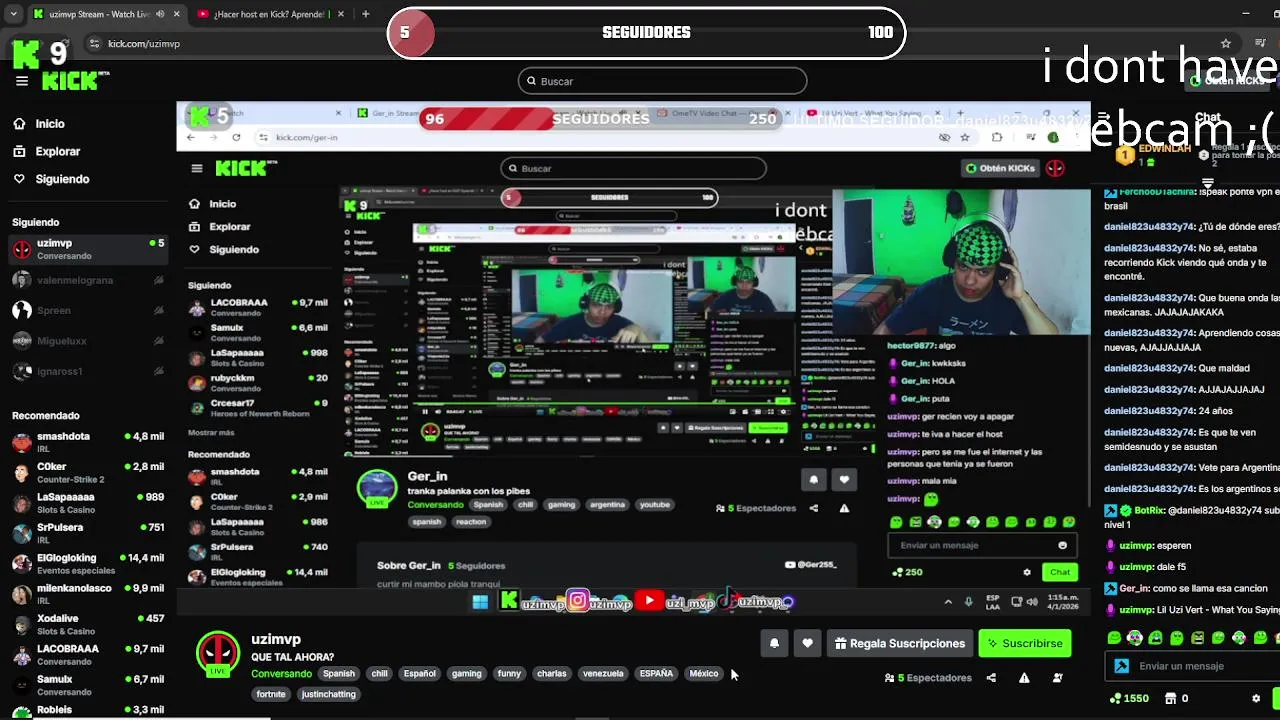Click the 1550 channel points counter
Image resolution: width=1280 pixels, height=720 pixels.
coord(1130,699)
